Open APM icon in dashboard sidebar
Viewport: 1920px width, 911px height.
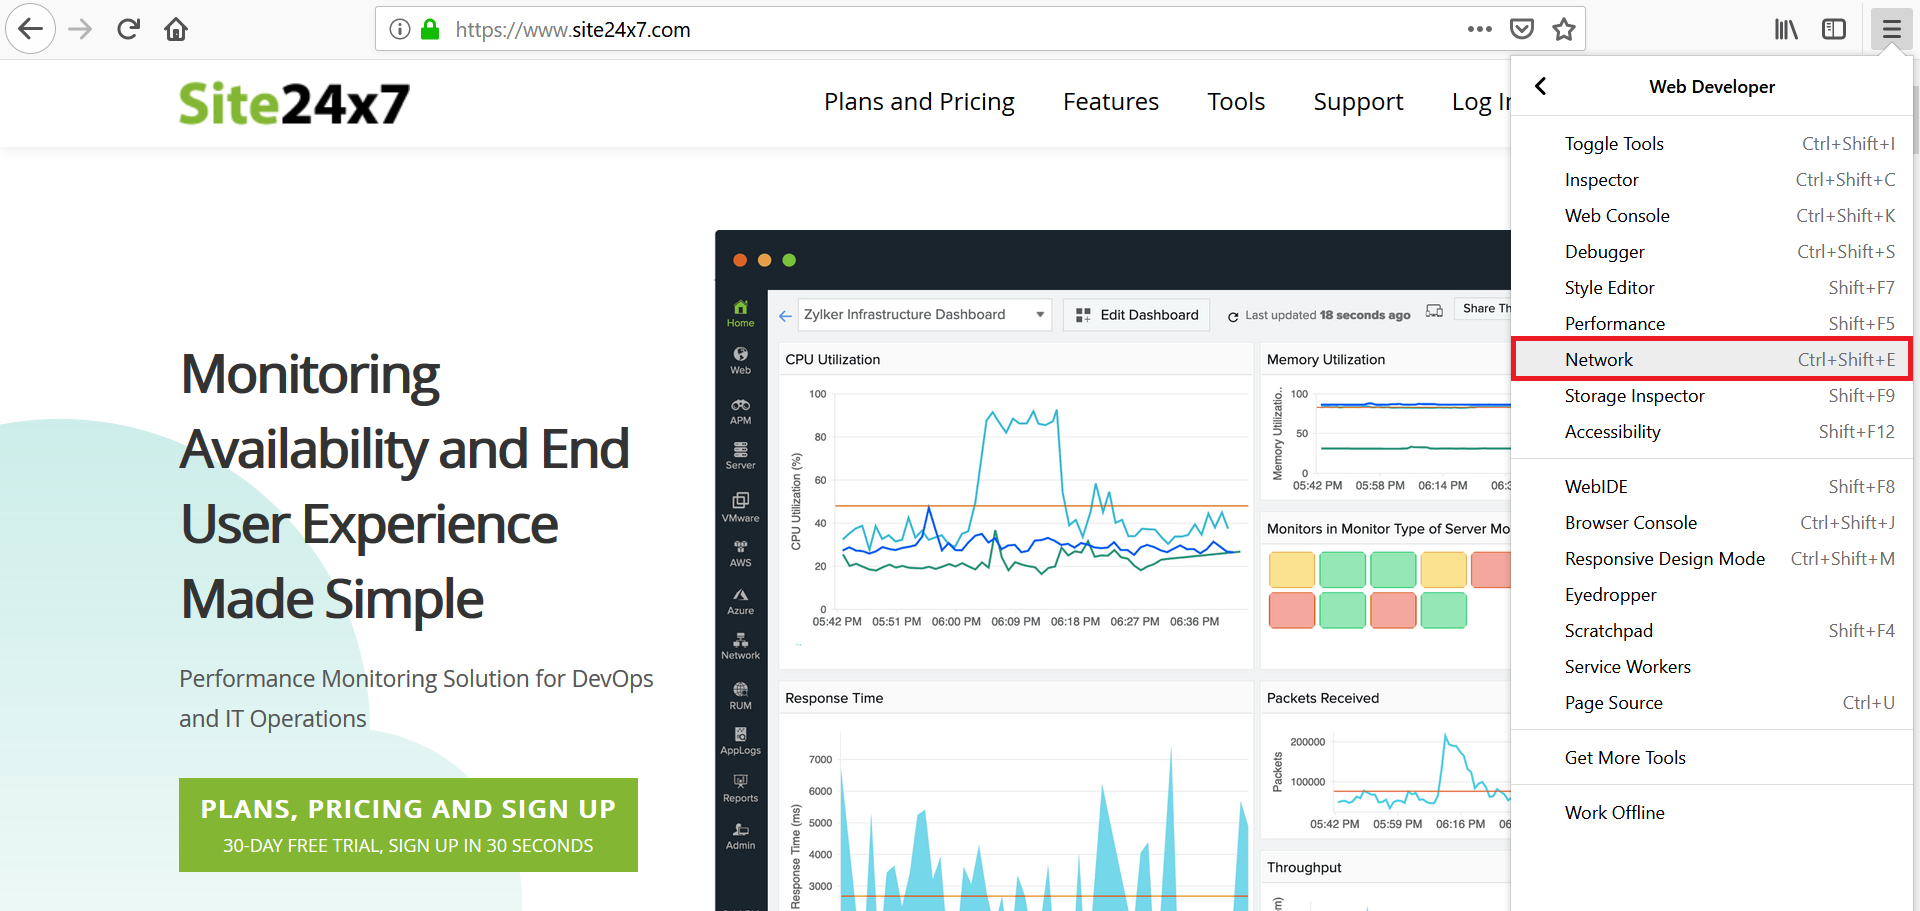(x=741, y=411)
